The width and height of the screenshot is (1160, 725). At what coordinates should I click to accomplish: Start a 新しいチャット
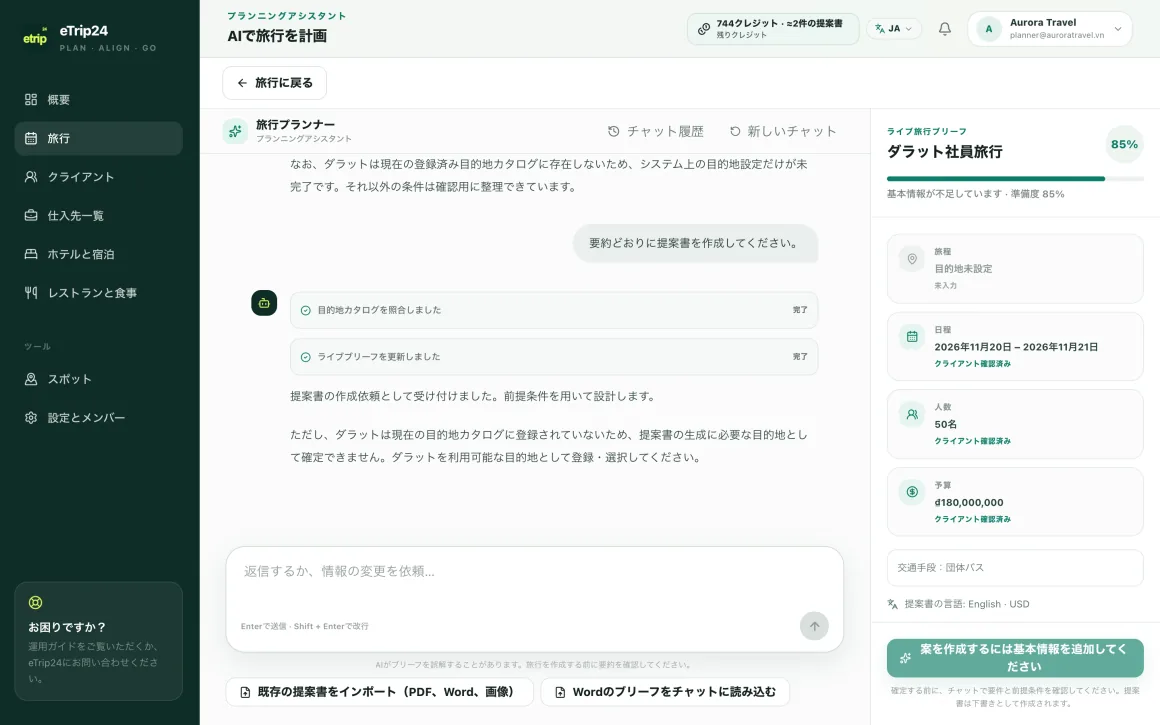coord(783,131)
